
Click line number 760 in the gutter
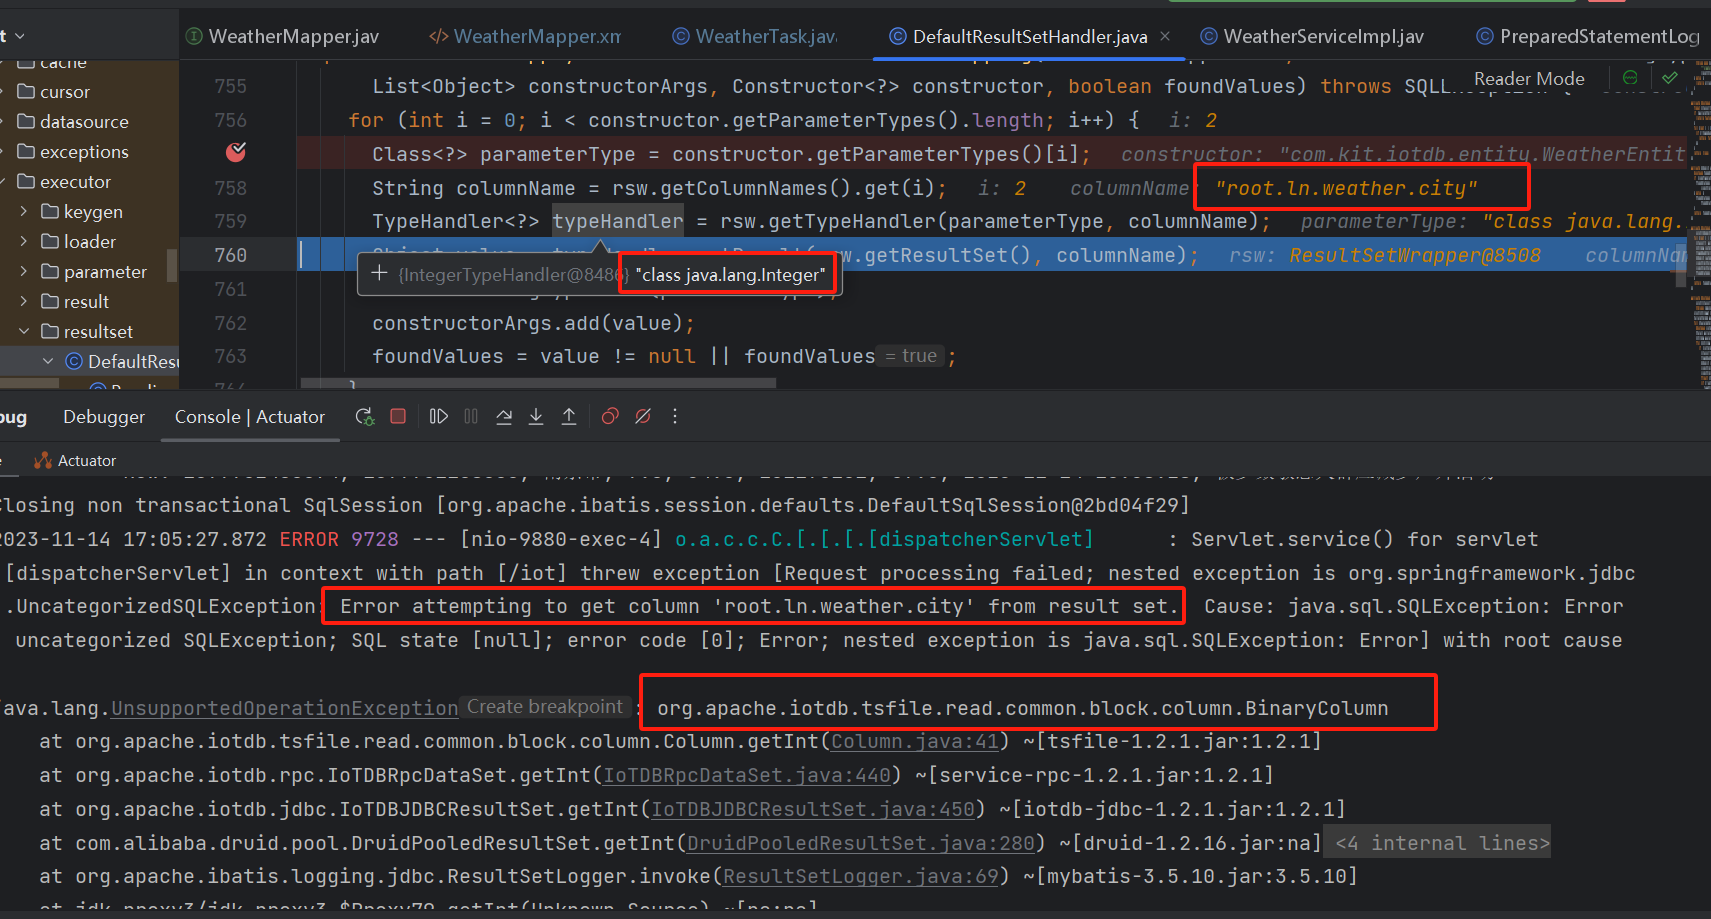[231, 255]
